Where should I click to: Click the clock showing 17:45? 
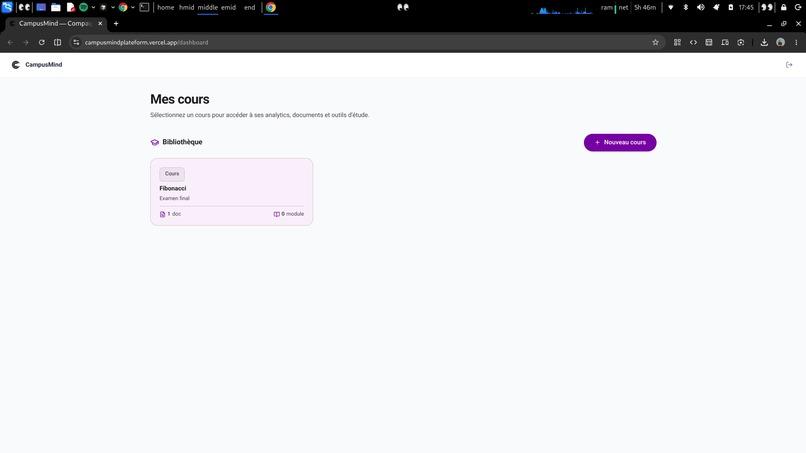(746, 8)
